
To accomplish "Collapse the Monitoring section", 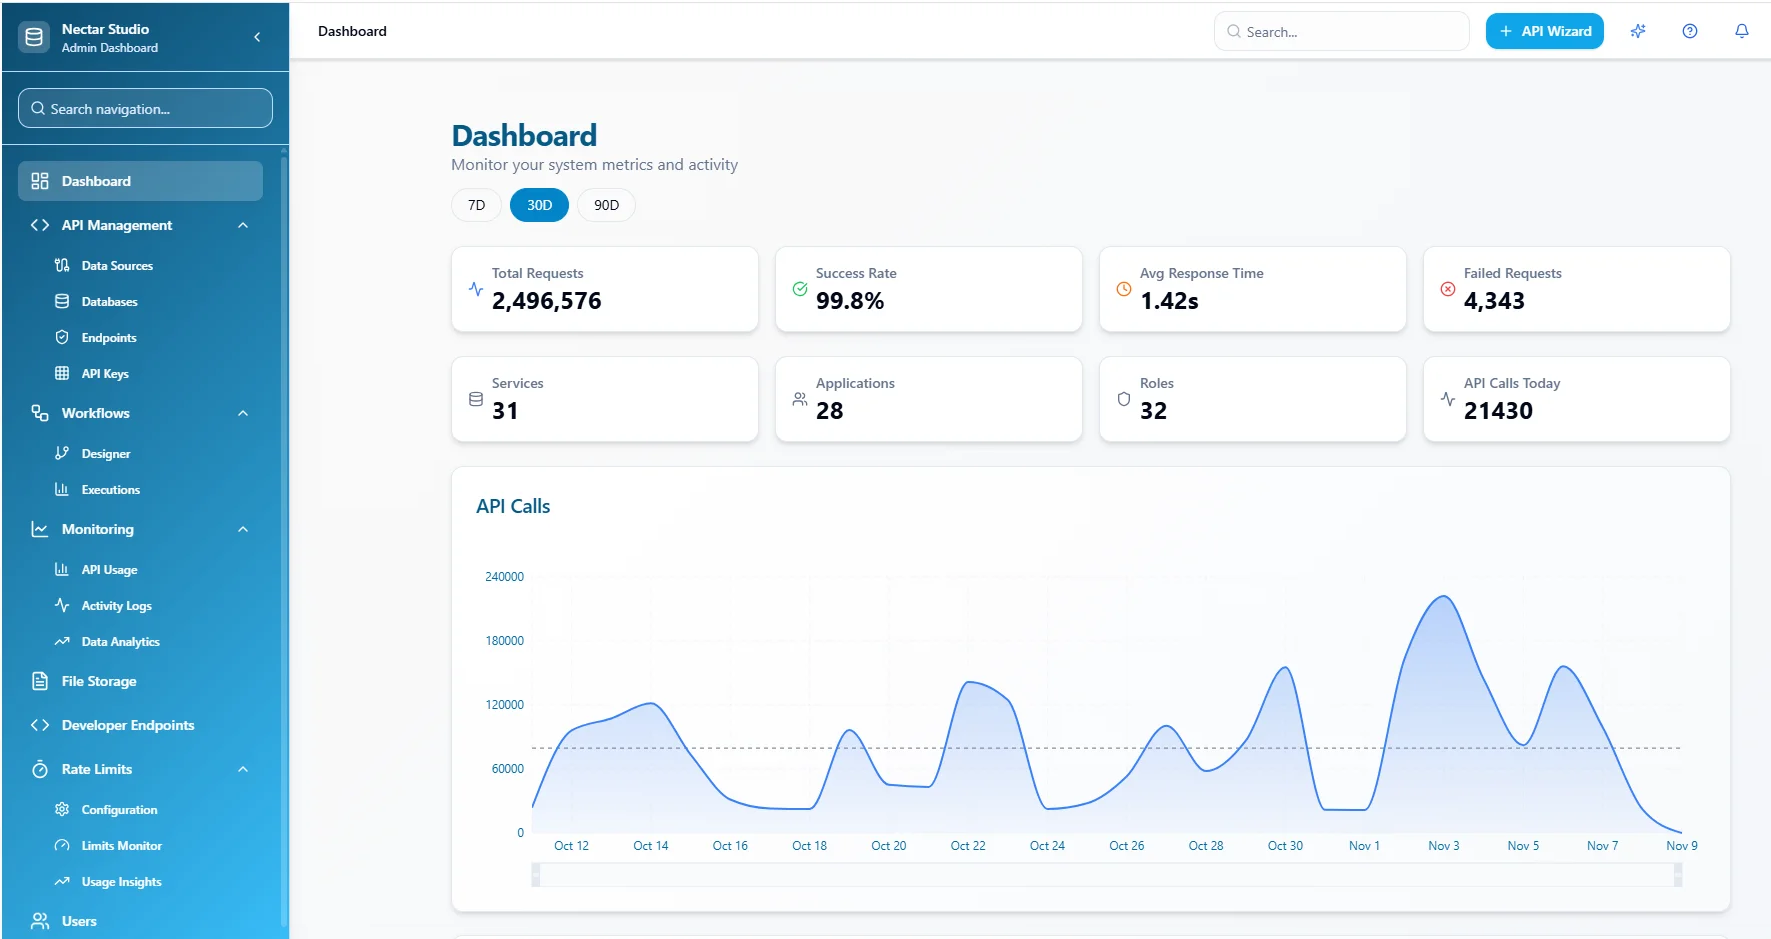I will point(243,529).
